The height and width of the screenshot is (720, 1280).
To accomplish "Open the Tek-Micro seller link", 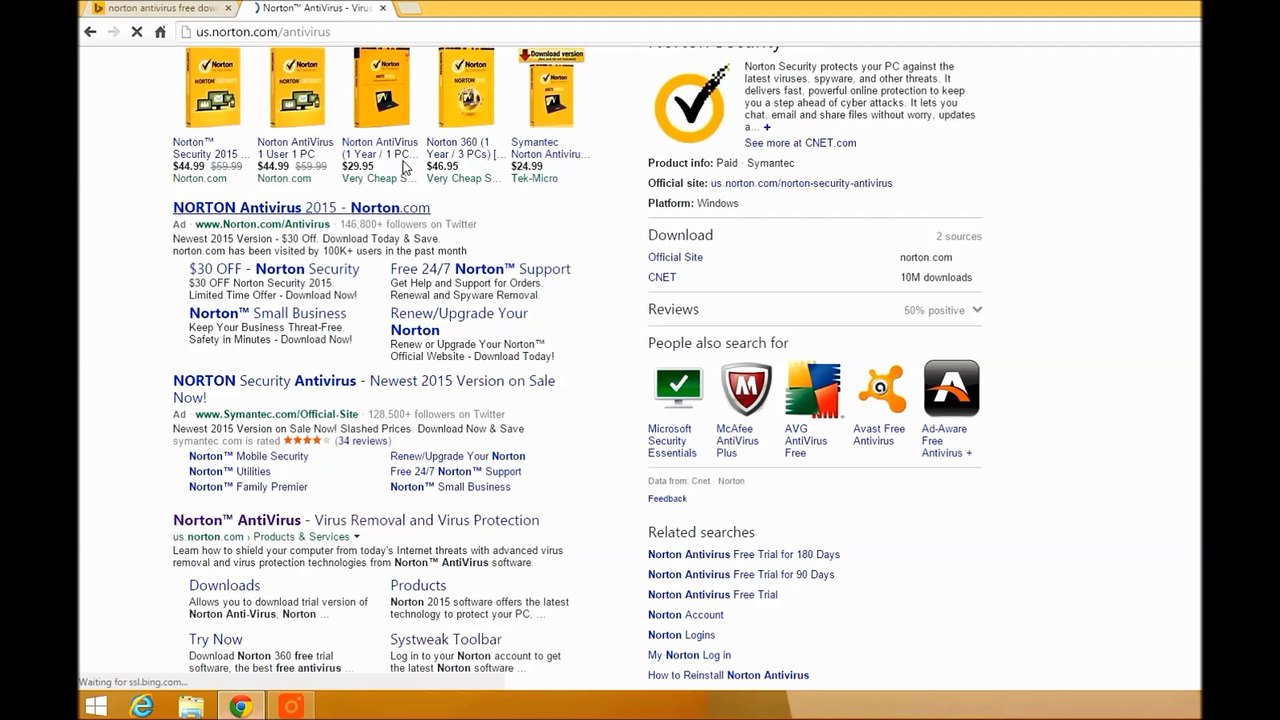I will tap(534, 179).
